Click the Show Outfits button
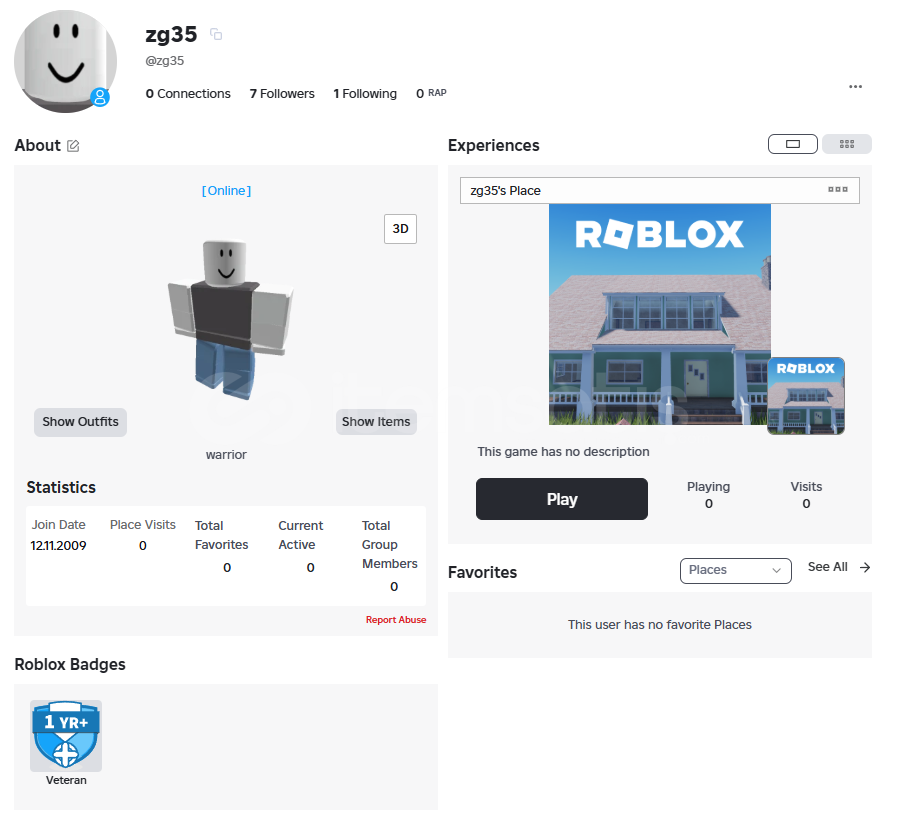The width and height of the screenshot is (898, 818). (x=80, y=422)
